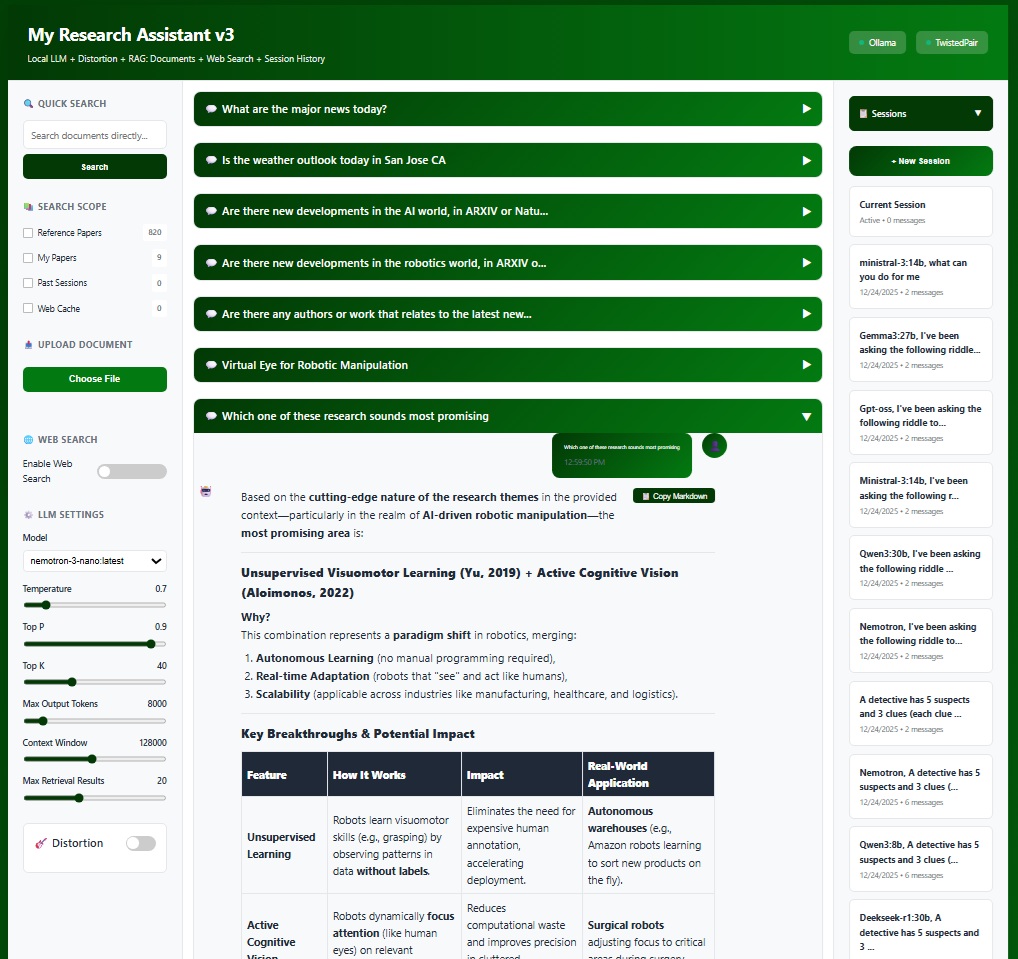1018x959 pixels.
Task: Check the Reference Papers checkbox
Action: (x=27, y=231)
